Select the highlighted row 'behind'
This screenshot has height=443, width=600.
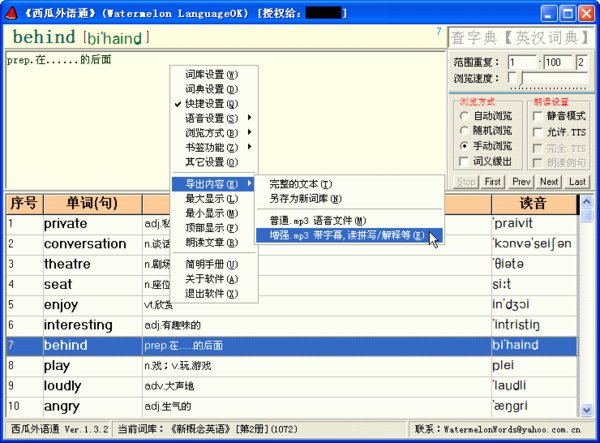(x=292, y=345)
